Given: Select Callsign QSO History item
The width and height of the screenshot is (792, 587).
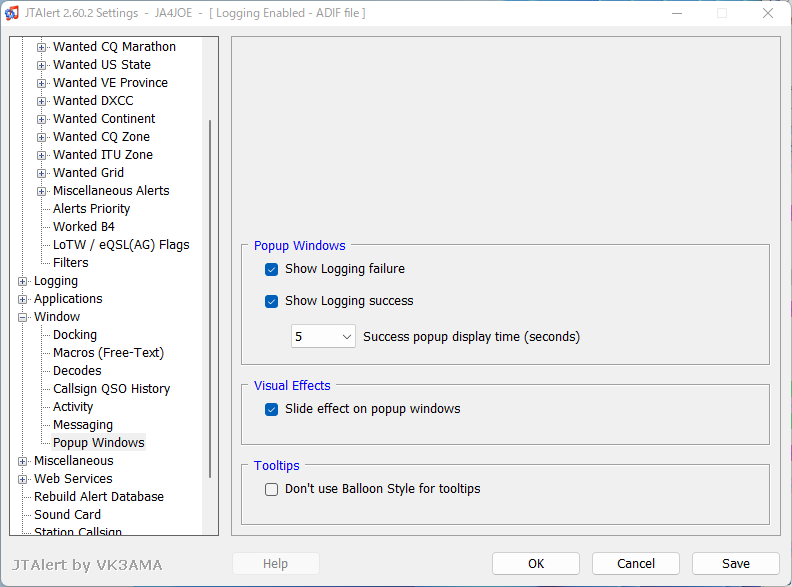Looking at the screenshot, I should [x=112, y=389].
